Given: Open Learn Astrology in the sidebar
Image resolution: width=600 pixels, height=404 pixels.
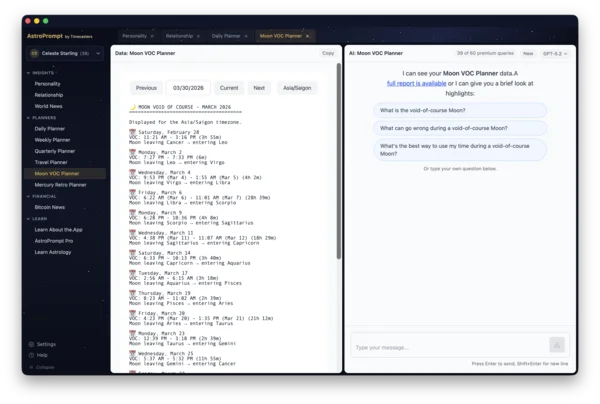Looking at the screenshot, I should coord(53,252).
